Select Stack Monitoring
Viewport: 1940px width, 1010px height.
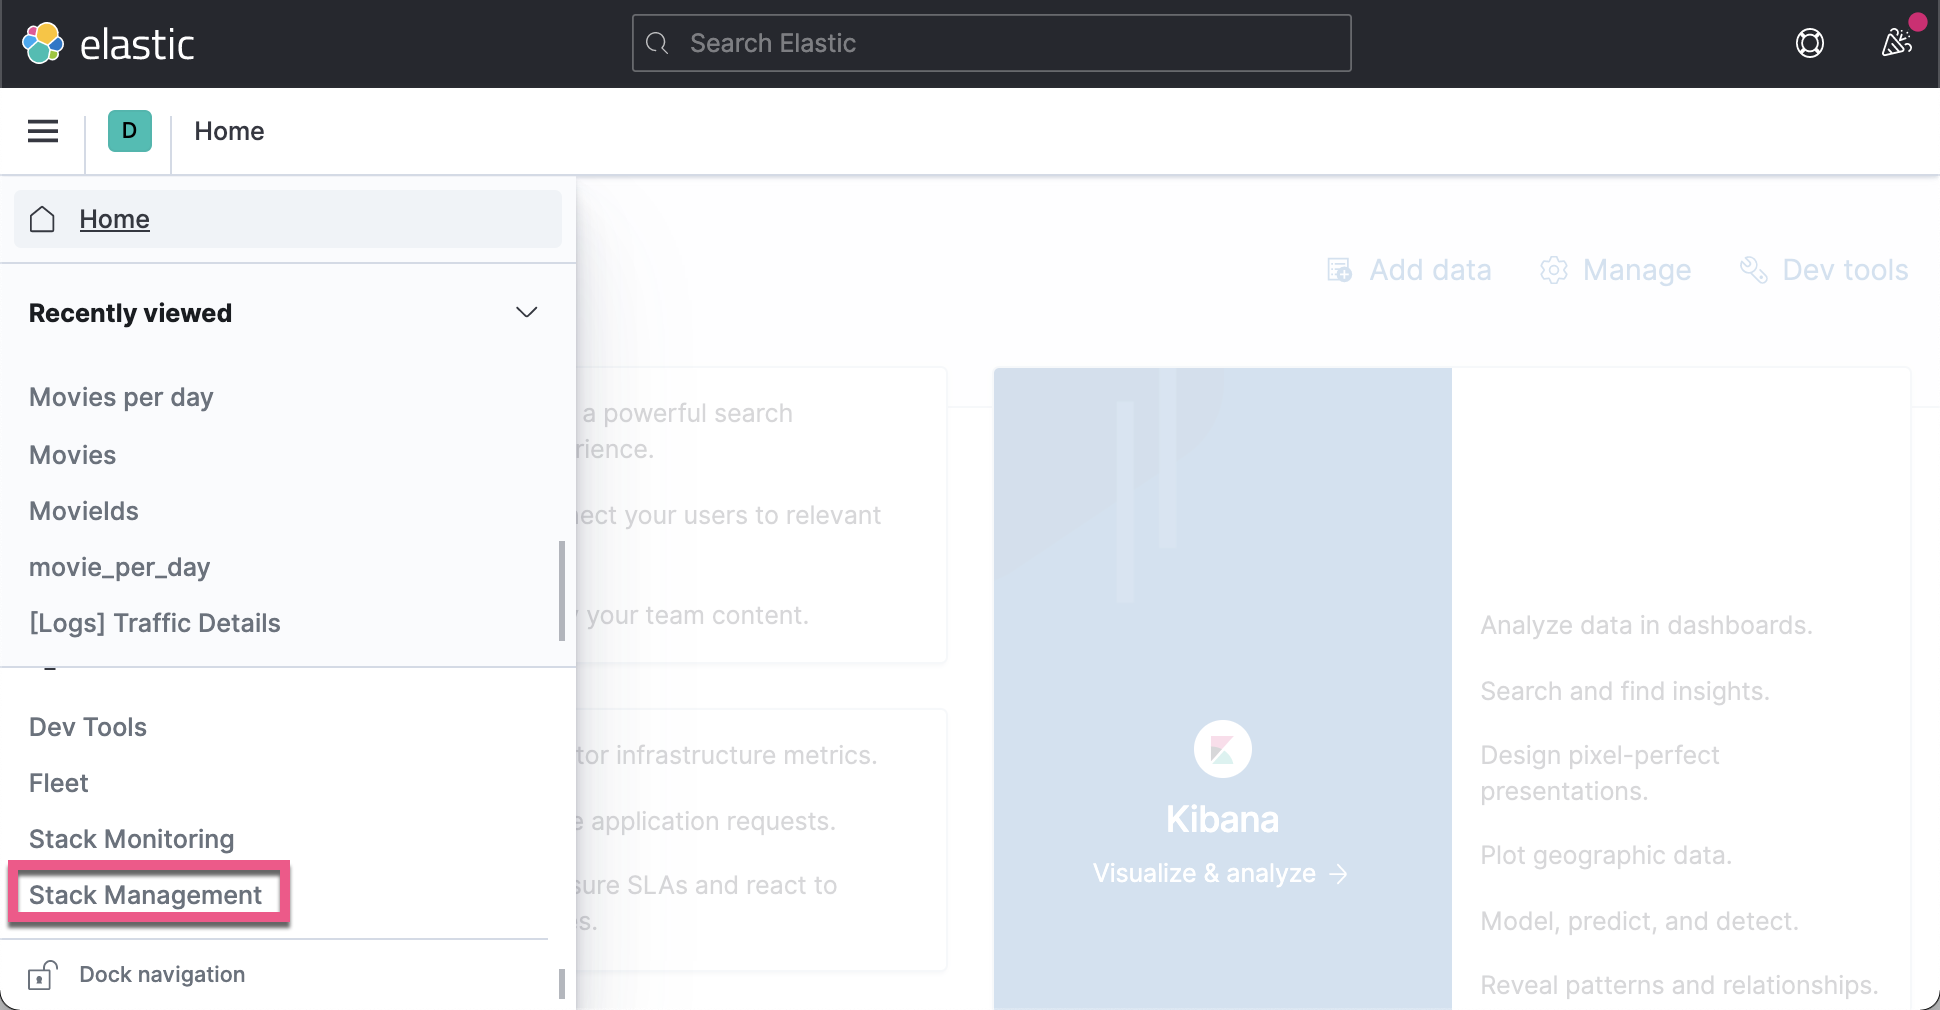pos(131,839)
